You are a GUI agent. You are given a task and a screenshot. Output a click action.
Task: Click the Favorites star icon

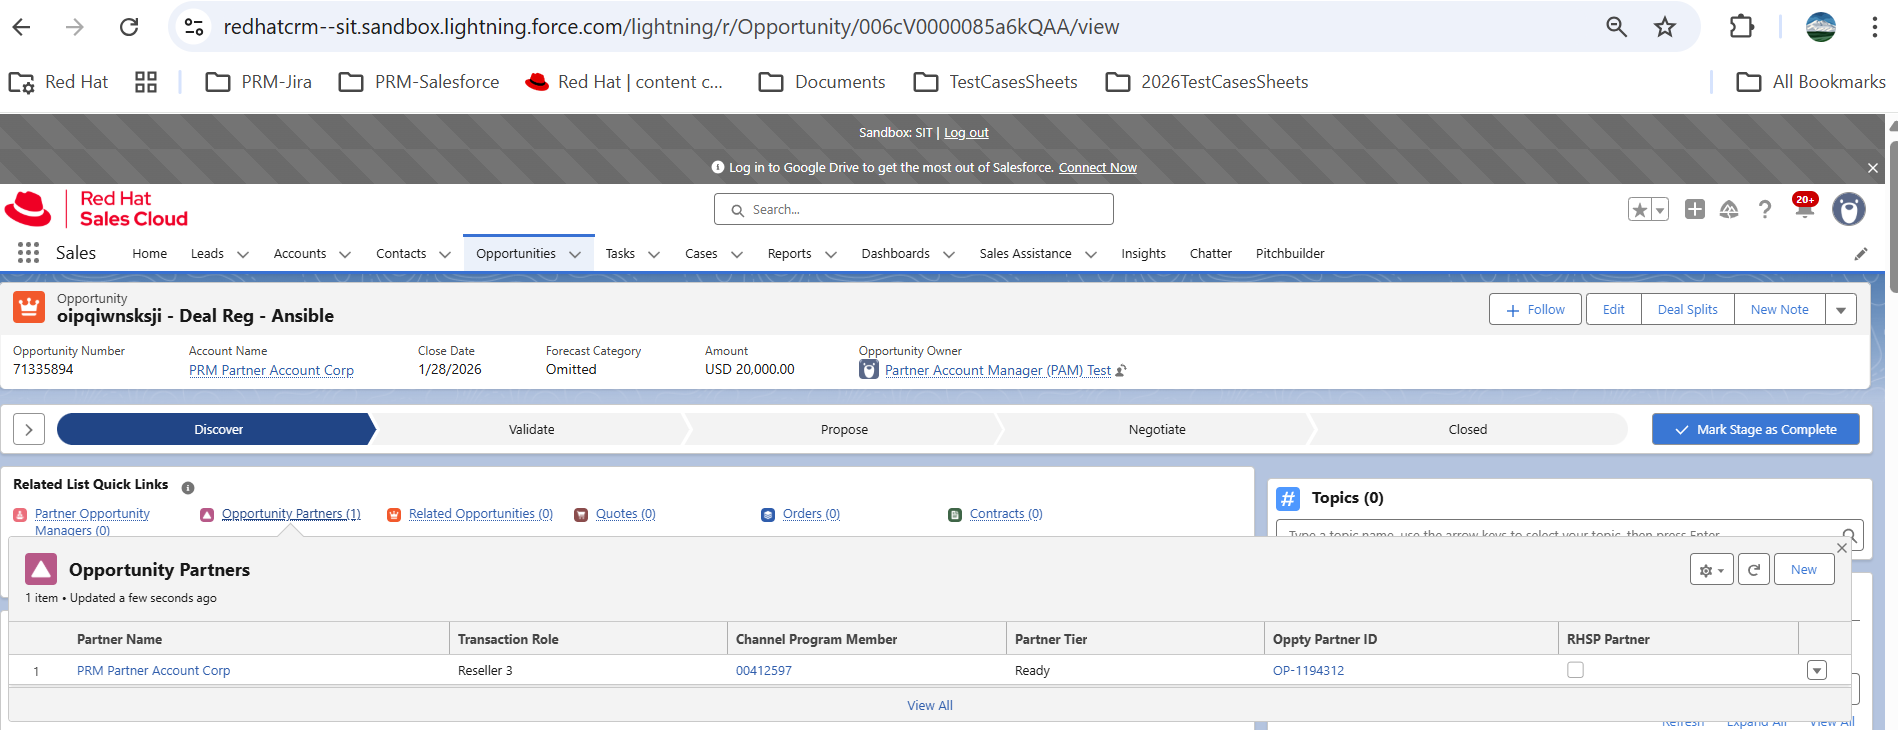(1639, 209)
